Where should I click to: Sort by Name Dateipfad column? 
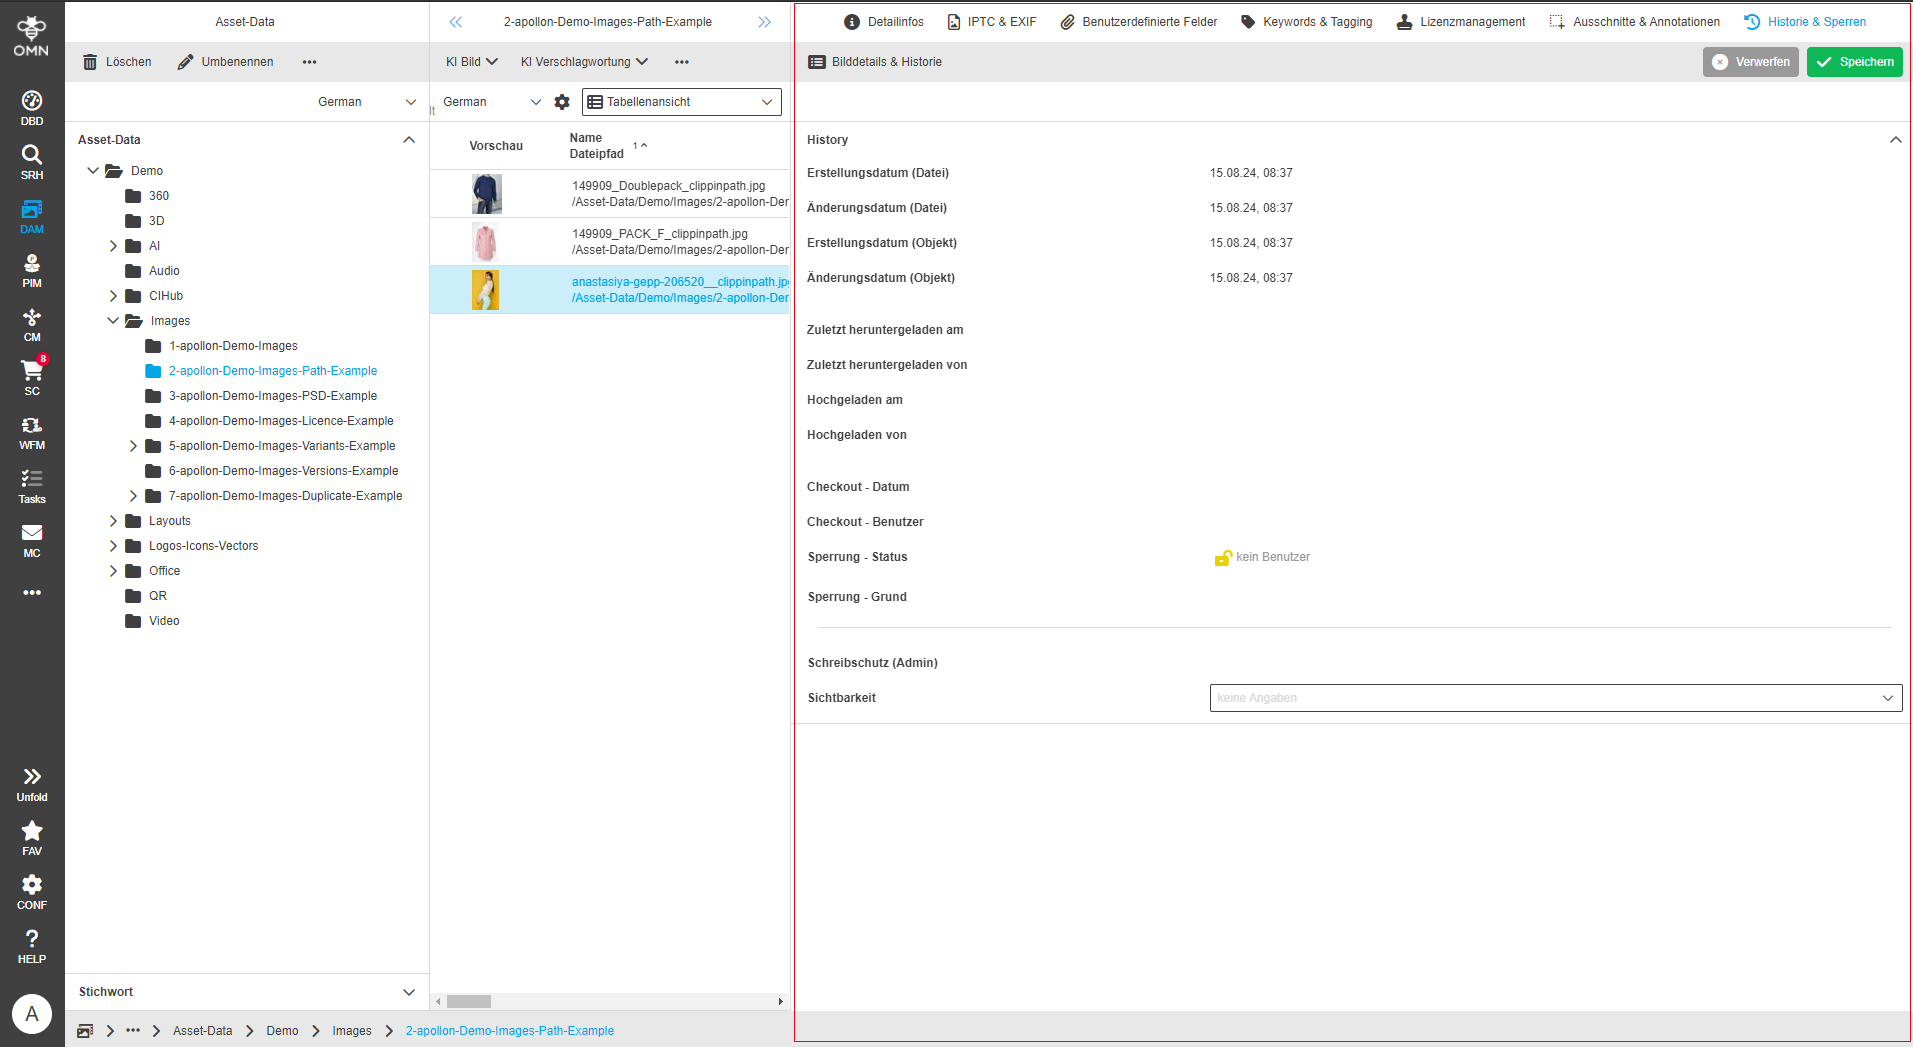point(597,146)
